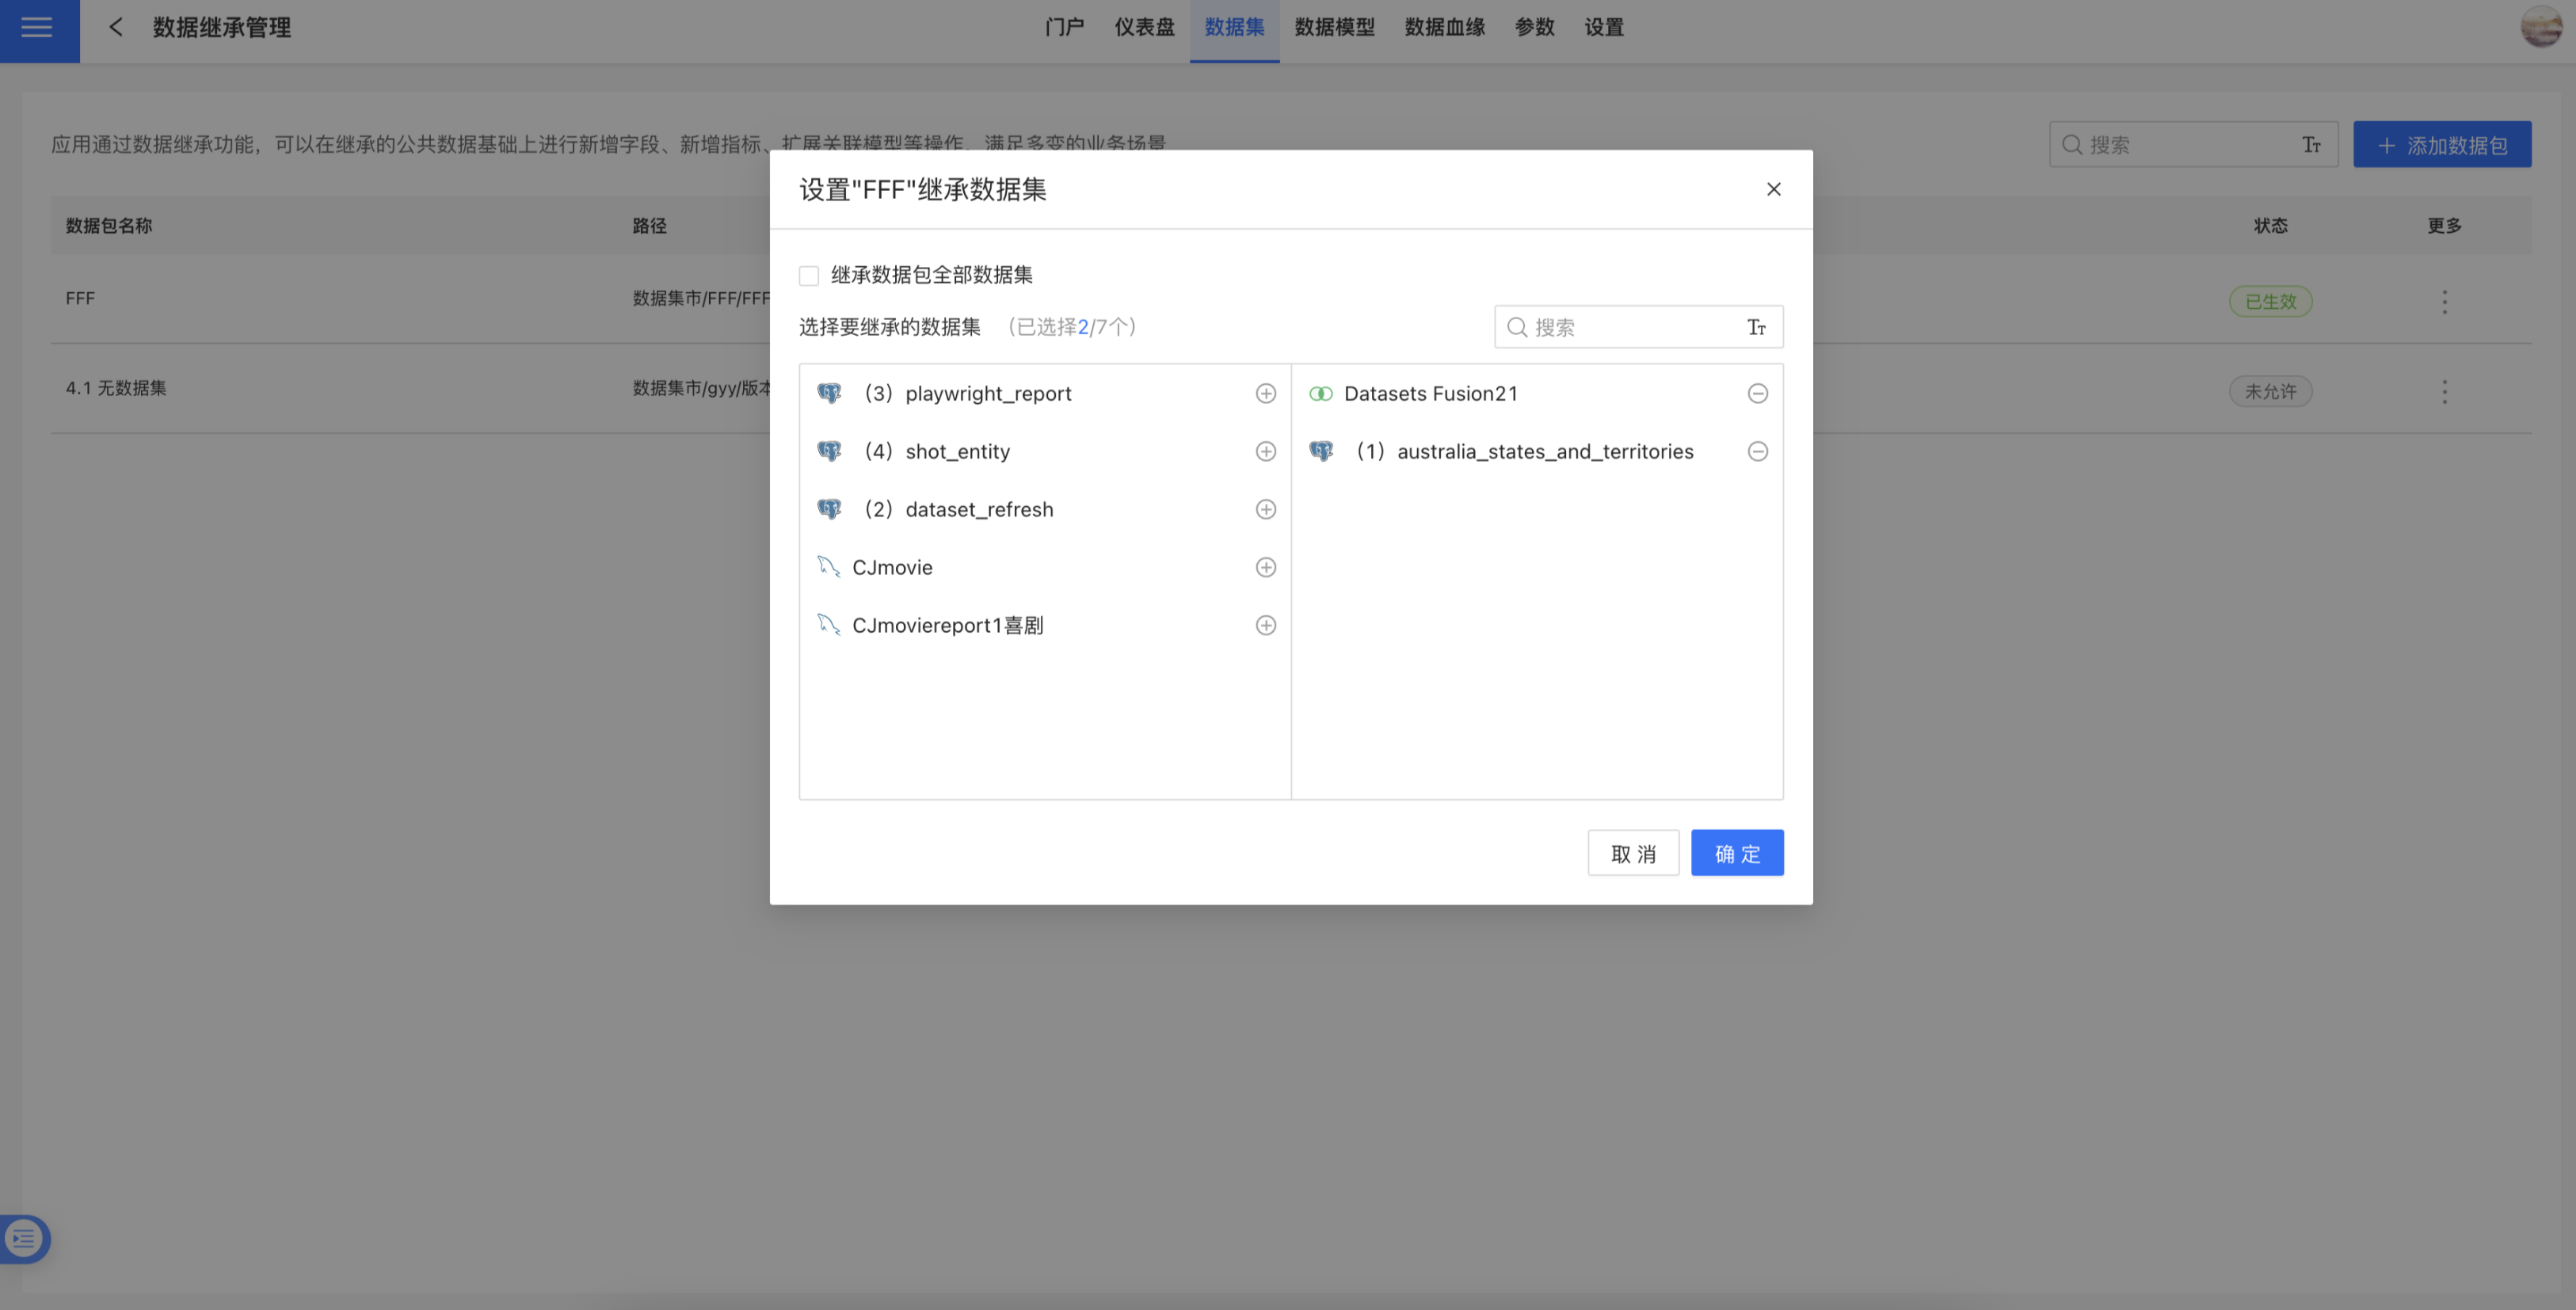Check 继承数据包全部数据集 checkbox
The image size is (2576, 1310).
click(809, 275)
